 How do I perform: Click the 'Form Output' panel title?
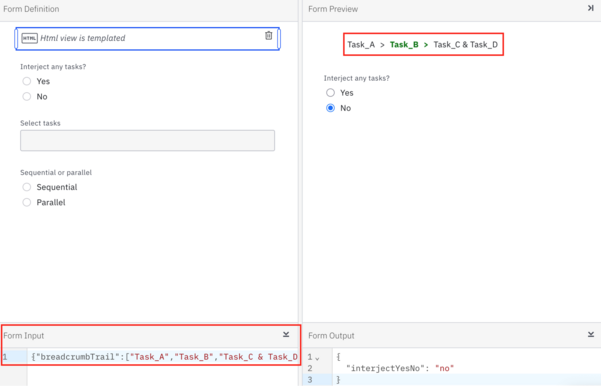point(331,335)
